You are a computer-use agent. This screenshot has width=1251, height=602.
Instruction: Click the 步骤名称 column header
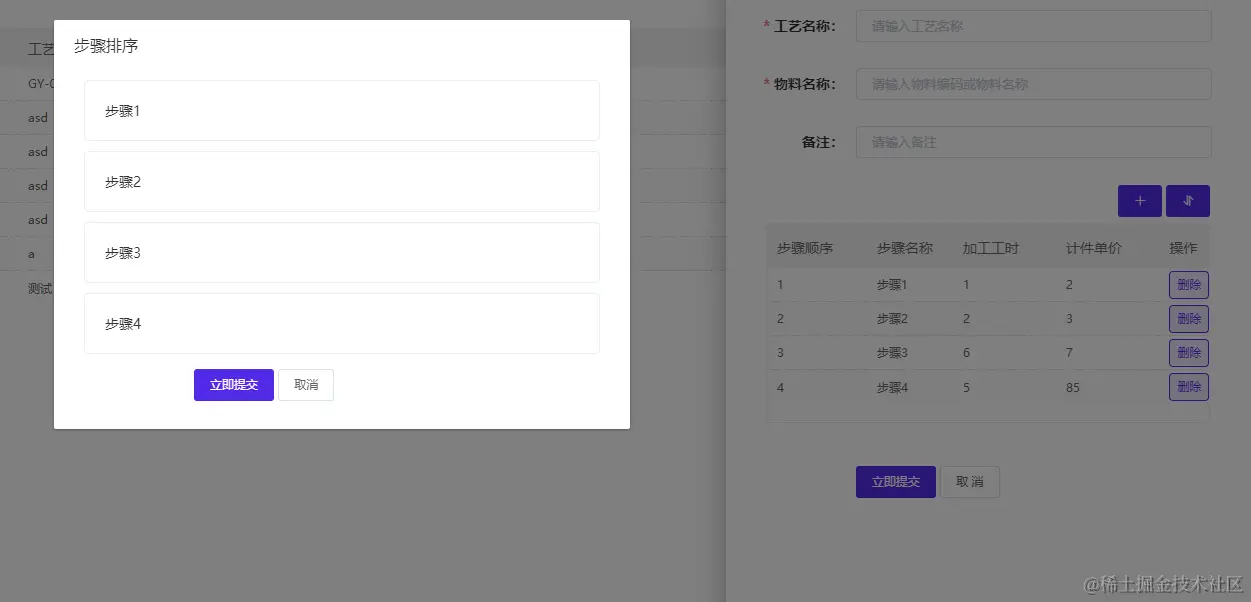[x=905, y=248]
